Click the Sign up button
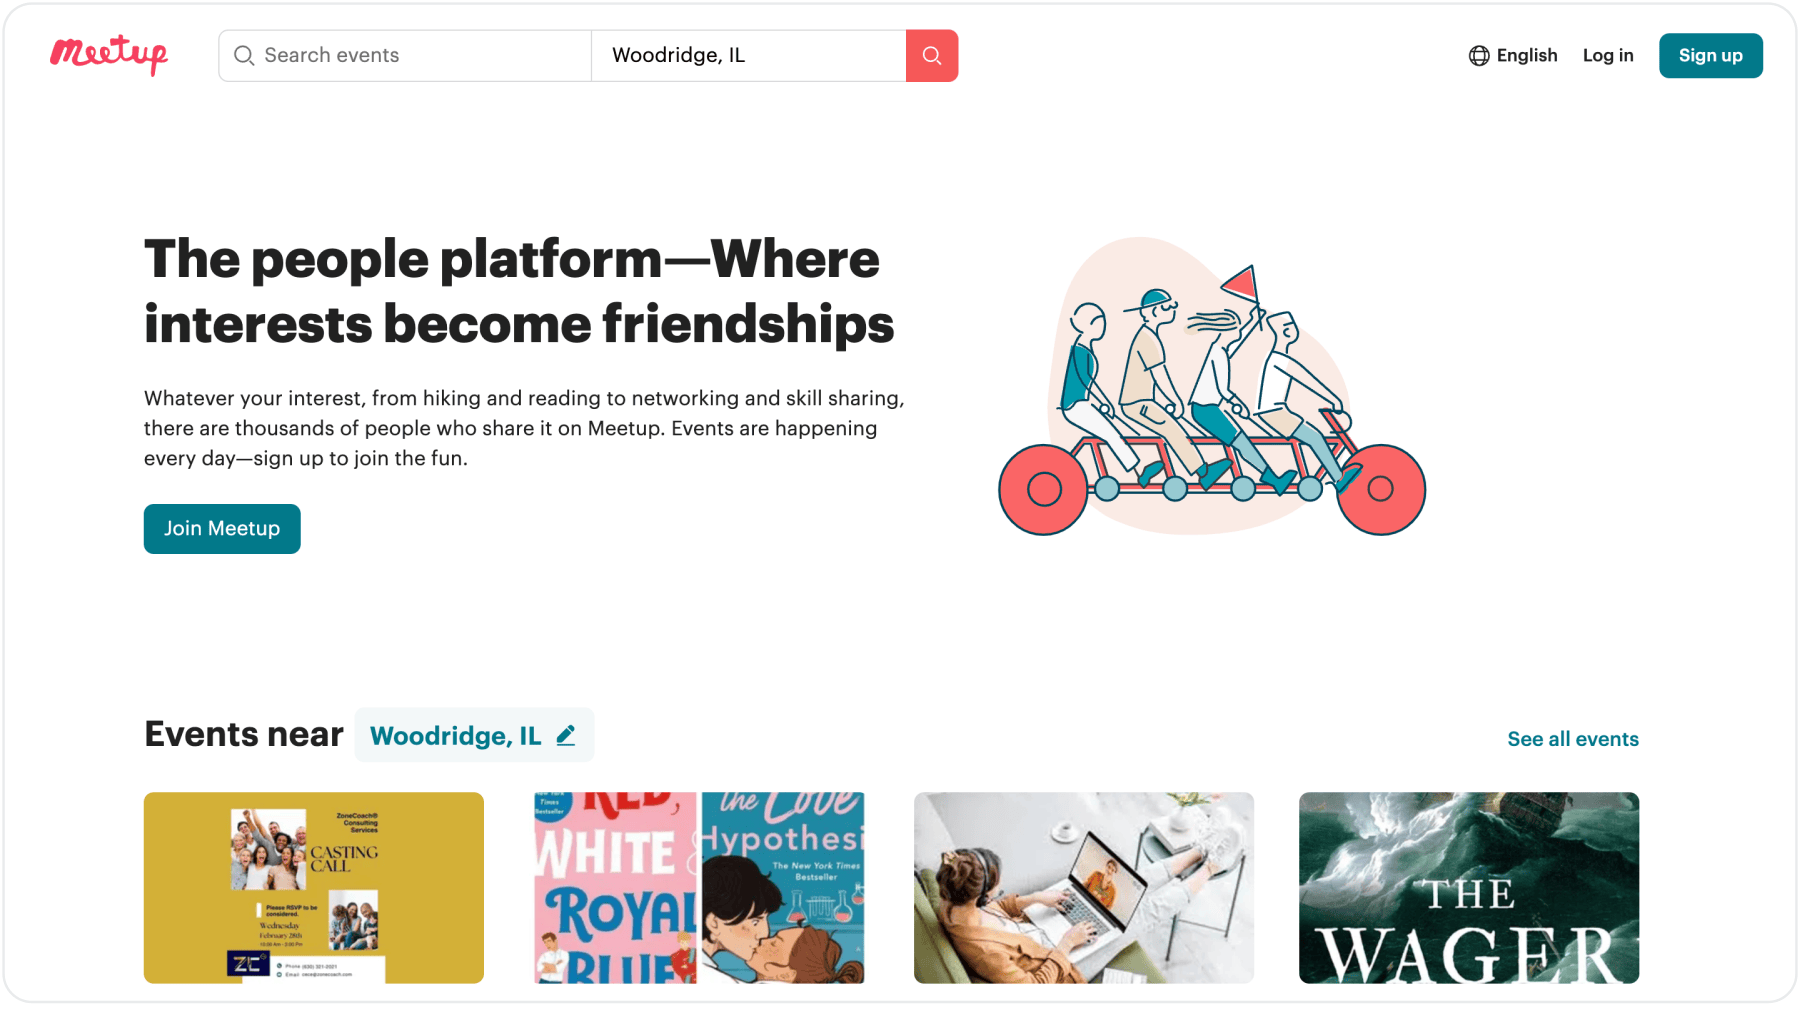1800x1011 pixels. (1710, 56)
